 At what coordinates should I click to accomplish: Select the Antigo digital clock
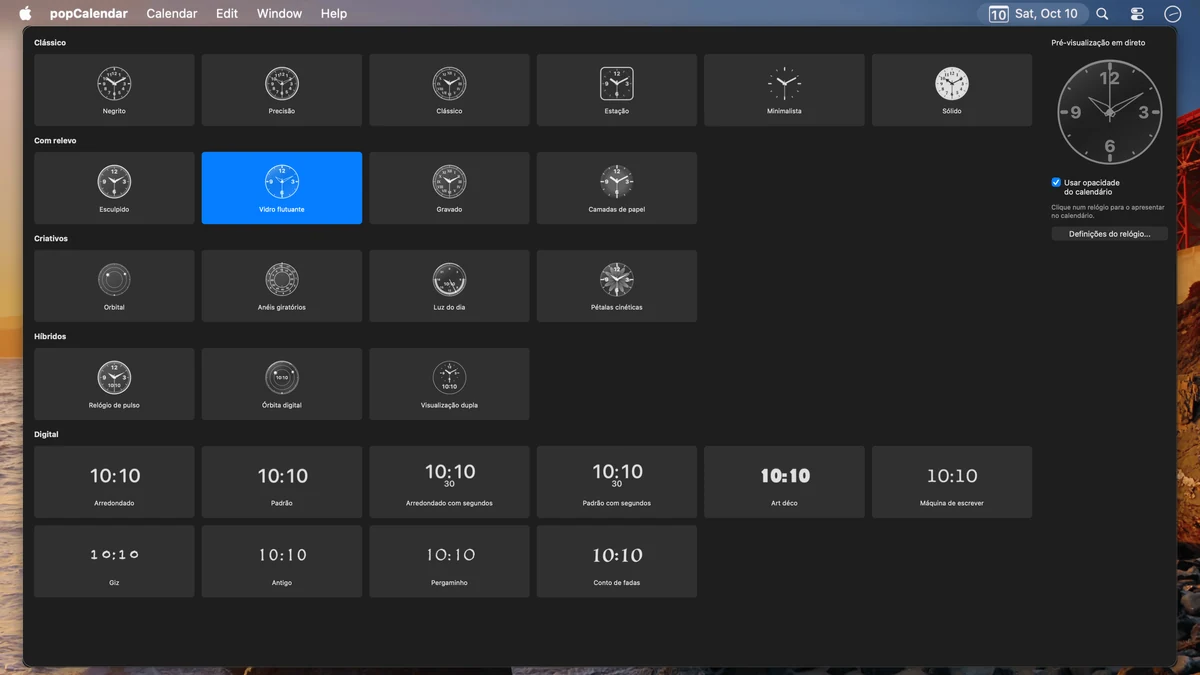pyautogui.click(x=282, y=562)
